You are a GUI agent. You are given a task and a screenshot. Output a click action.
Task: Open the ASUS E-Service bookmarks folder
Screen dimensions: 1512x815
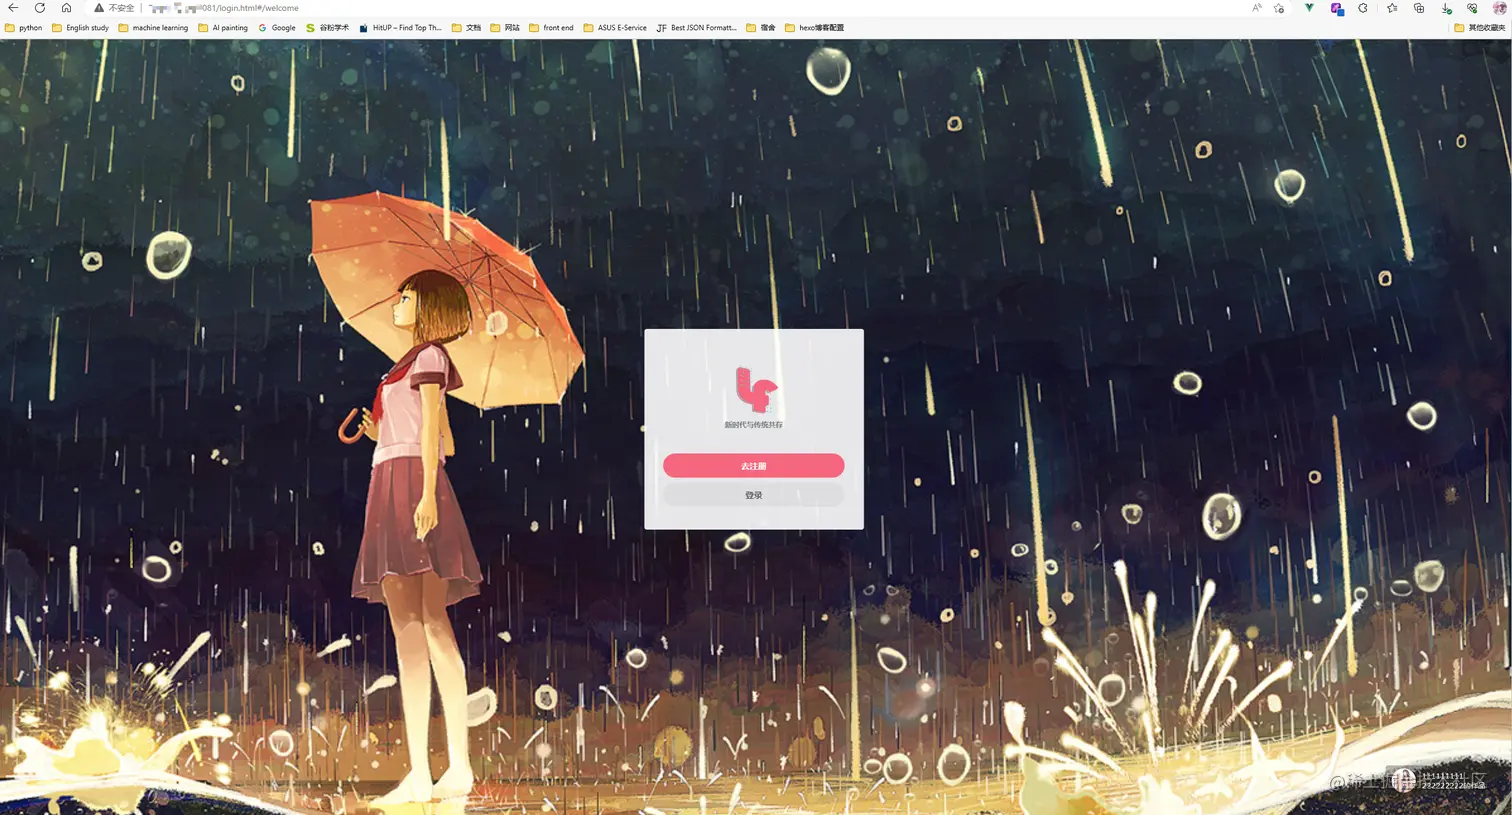pyautogui.click(x=615, y=28)
